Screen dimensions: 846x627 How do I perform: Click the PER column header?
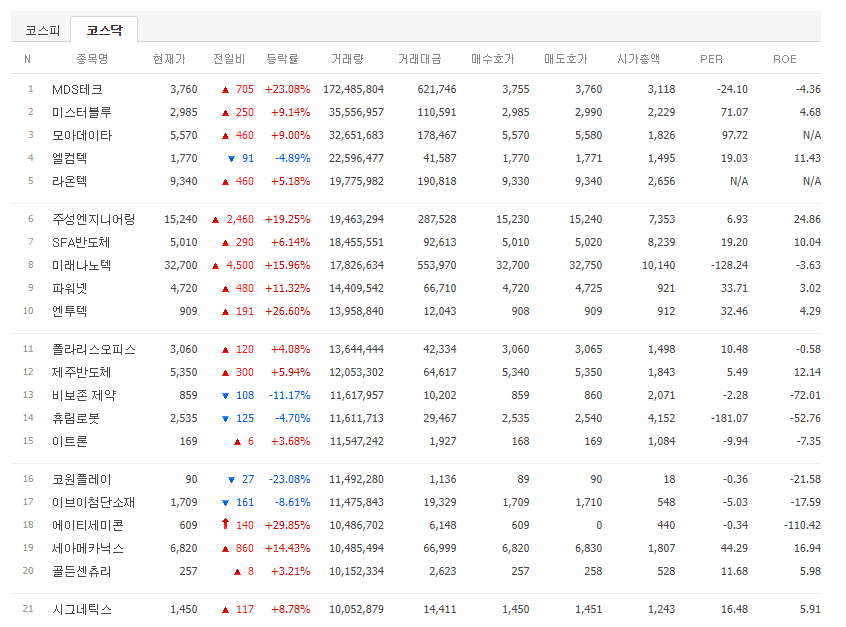[711, 59]
